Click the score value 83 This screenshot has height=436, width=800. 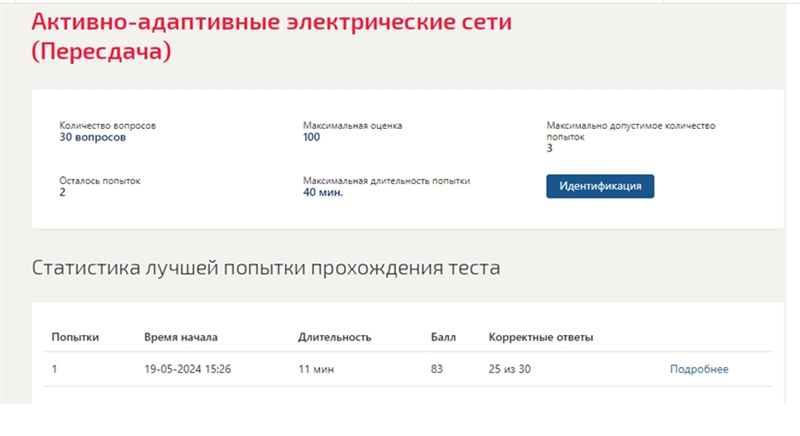pyautogui.click(x=437, y=369)
